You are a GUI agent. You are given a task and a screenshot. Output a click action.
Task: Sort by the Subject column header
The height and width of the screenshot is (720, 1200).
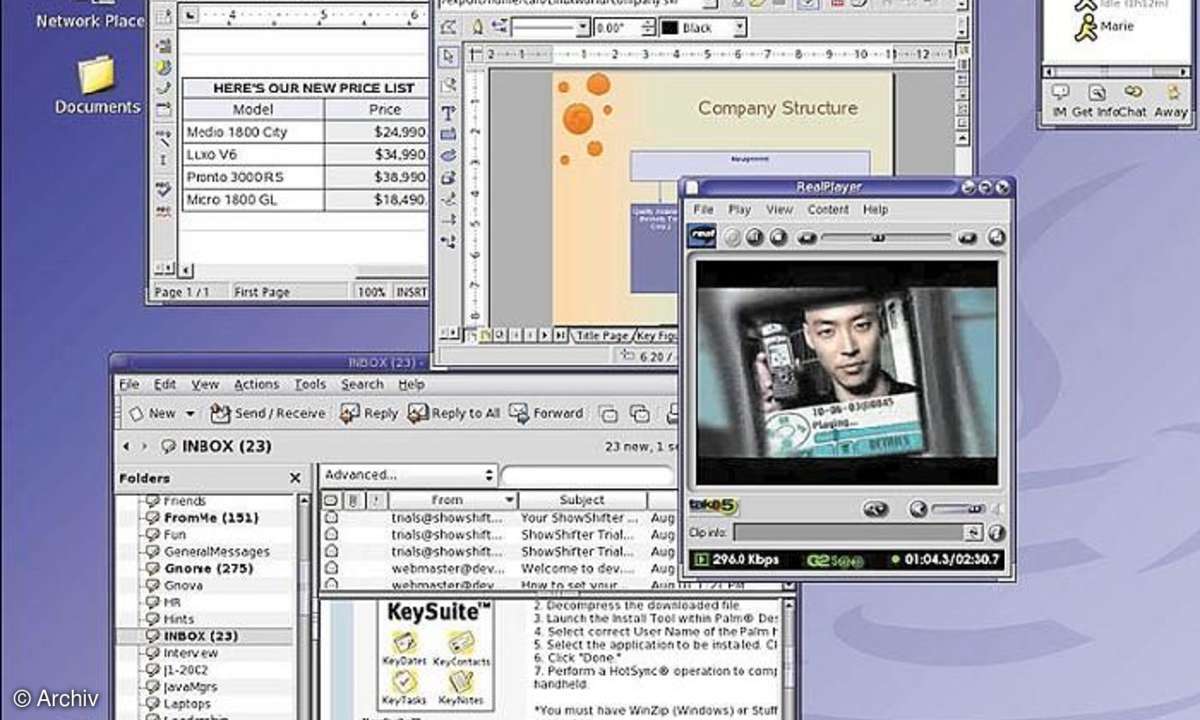pyautogui.click(x=582, y=499)
